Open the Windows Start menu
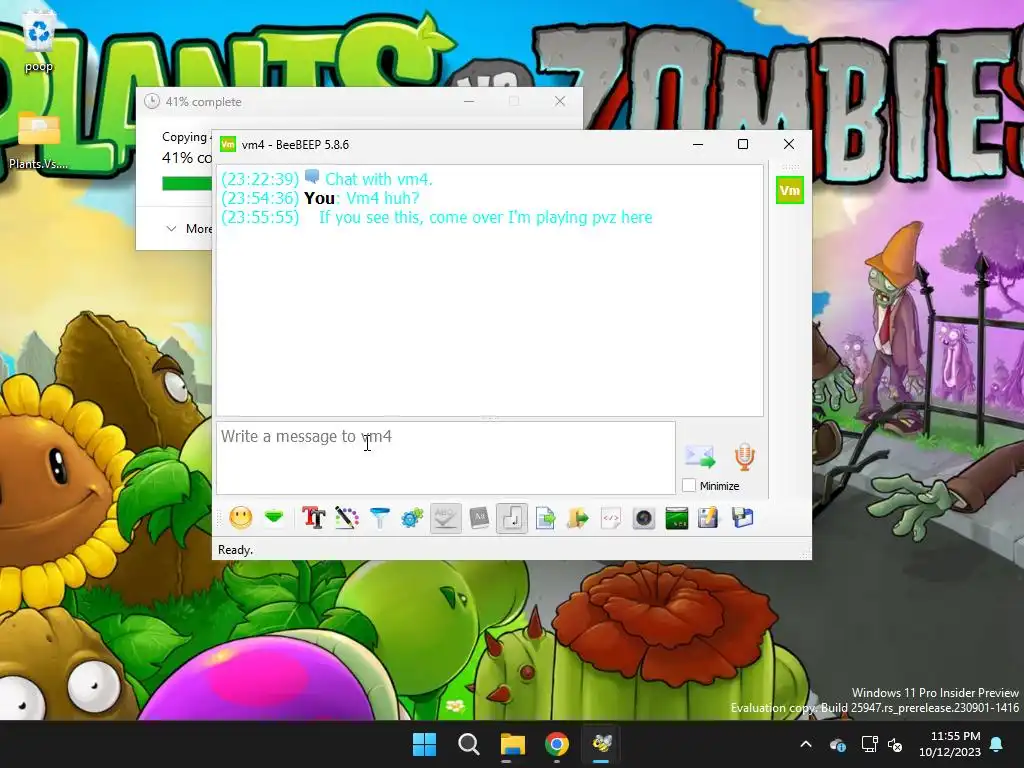Viewport: 1024px width, 768px height. (424, 744)
